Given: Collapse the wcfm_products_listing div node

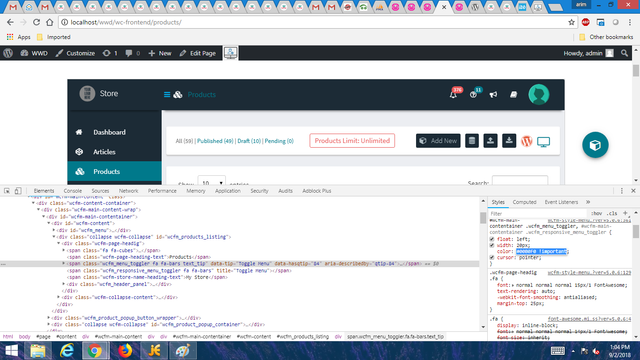Looking at the screenshot, I should coord(54,237).
